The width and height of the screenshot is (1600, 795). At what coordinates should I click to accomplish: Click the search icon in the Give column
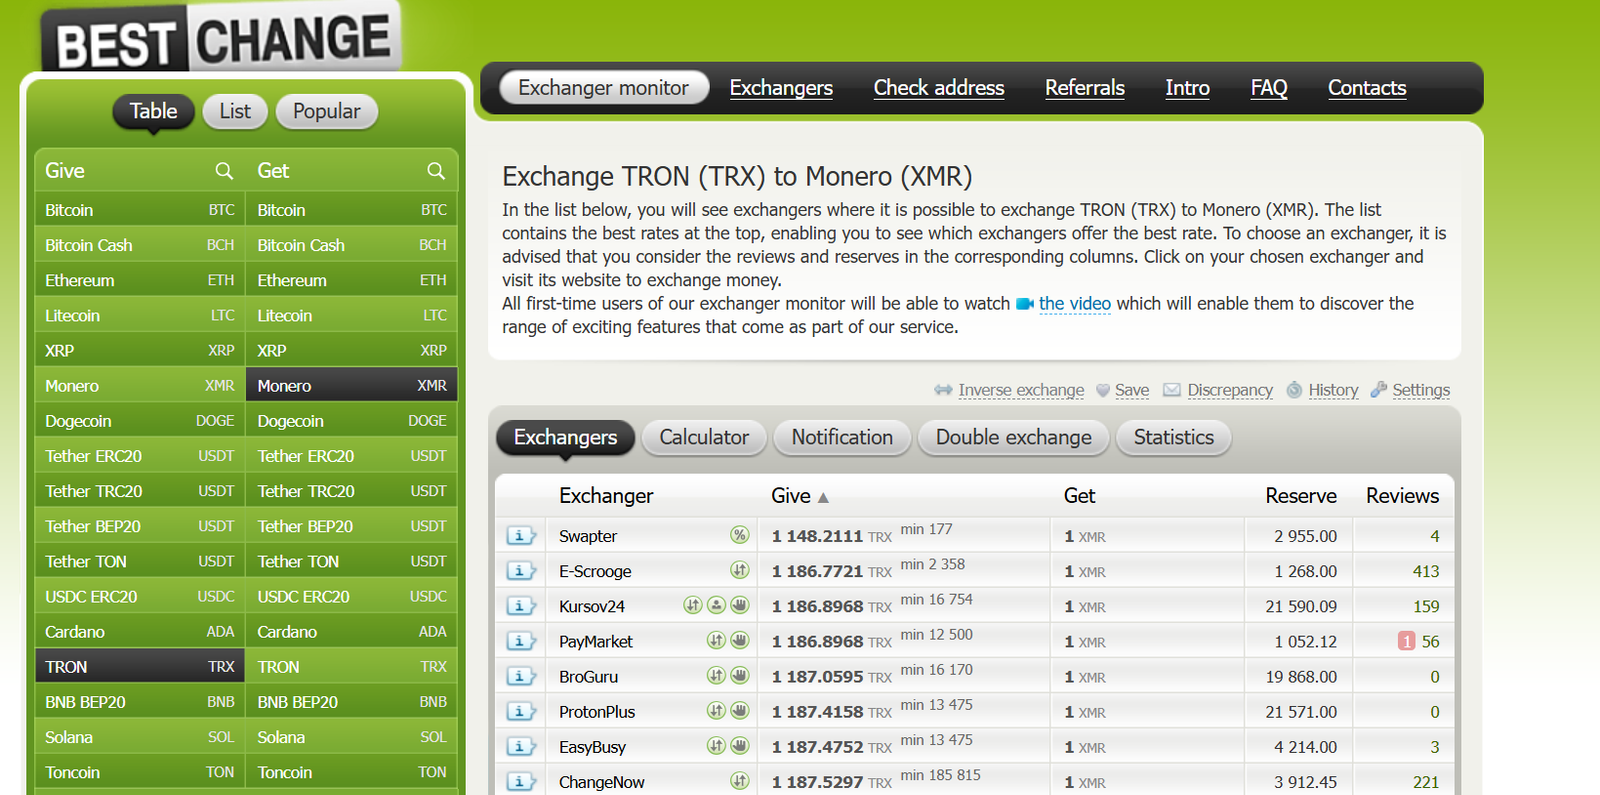click(x=224, y=171)
